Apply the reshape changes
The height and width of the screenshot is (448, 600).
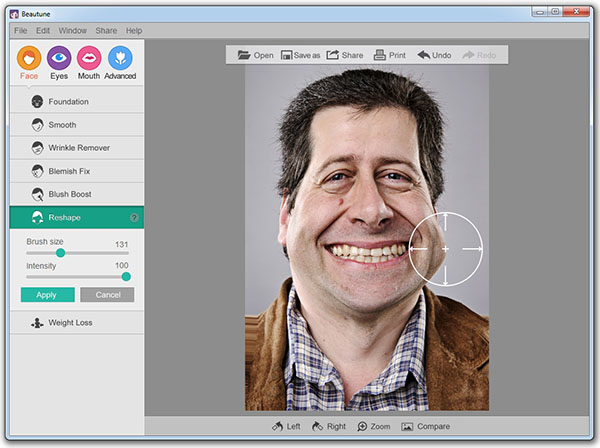[x=47, y=295]
